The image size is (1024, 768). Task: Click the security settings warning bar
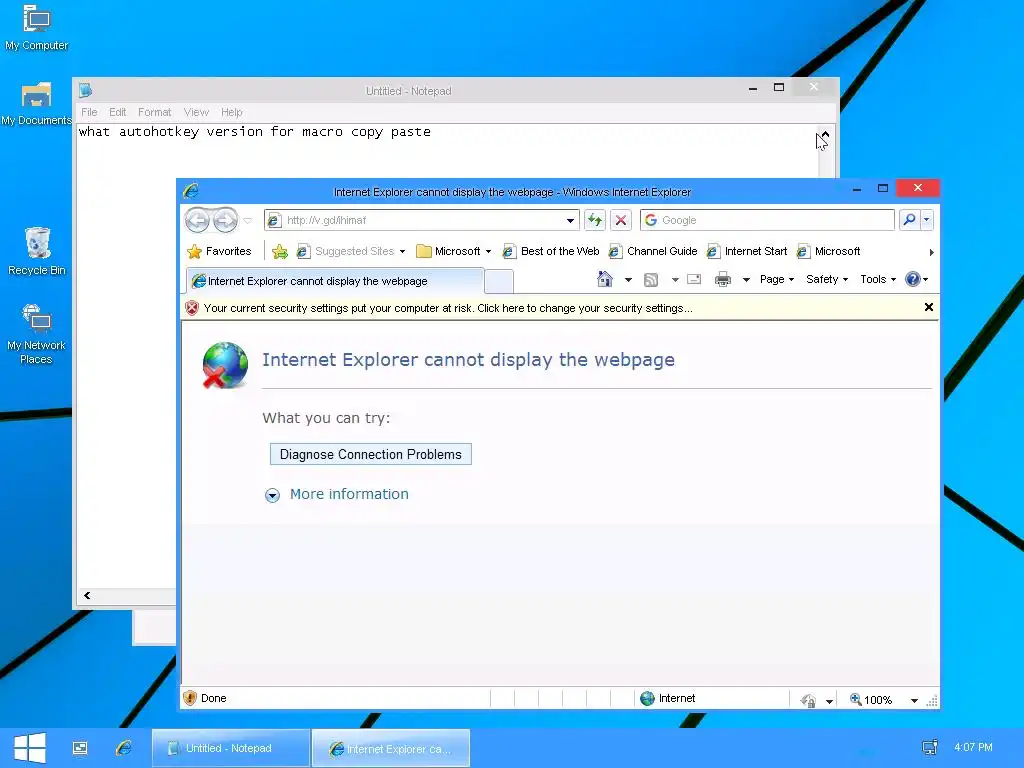click(448, 308)
